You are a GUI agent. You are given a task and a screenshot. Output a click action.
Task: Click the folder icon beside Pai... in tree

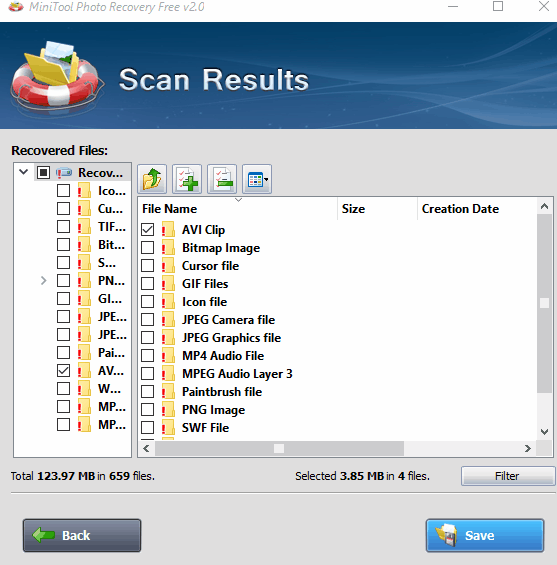point(84,353)
